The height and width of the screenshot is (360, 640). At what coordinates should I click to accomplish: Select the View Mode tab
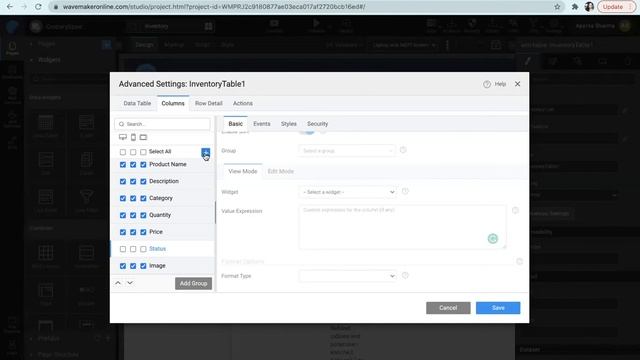242,171
